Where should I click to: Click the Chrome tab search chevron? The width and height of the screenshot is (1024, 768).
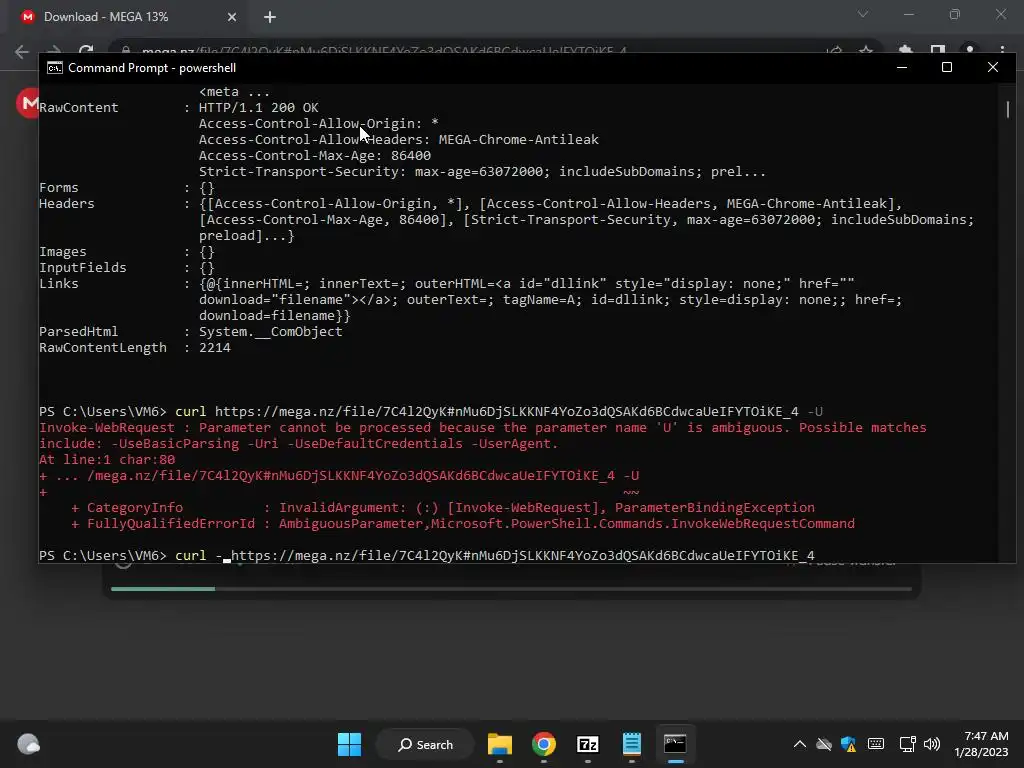(x=863, y=14)
